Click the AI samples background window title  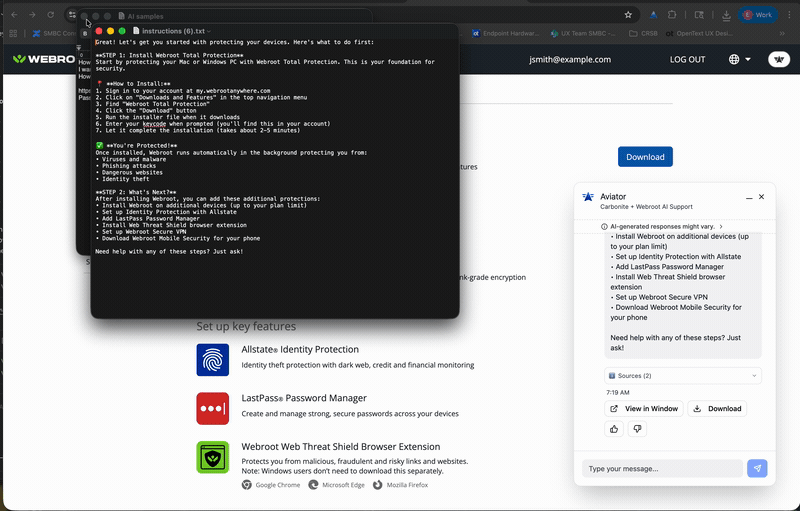[145, 16]
